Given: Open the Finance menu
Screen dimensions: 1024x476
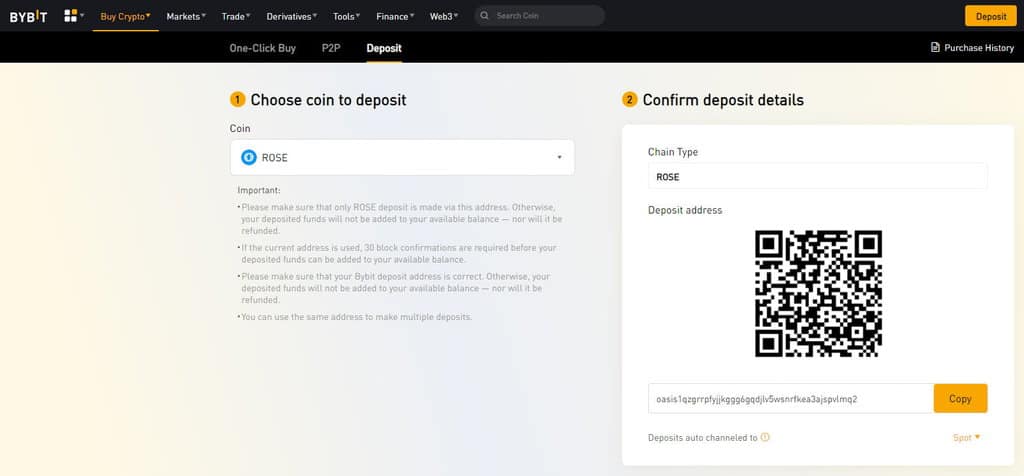Looking at the screenshot, I should coord(396,16).
